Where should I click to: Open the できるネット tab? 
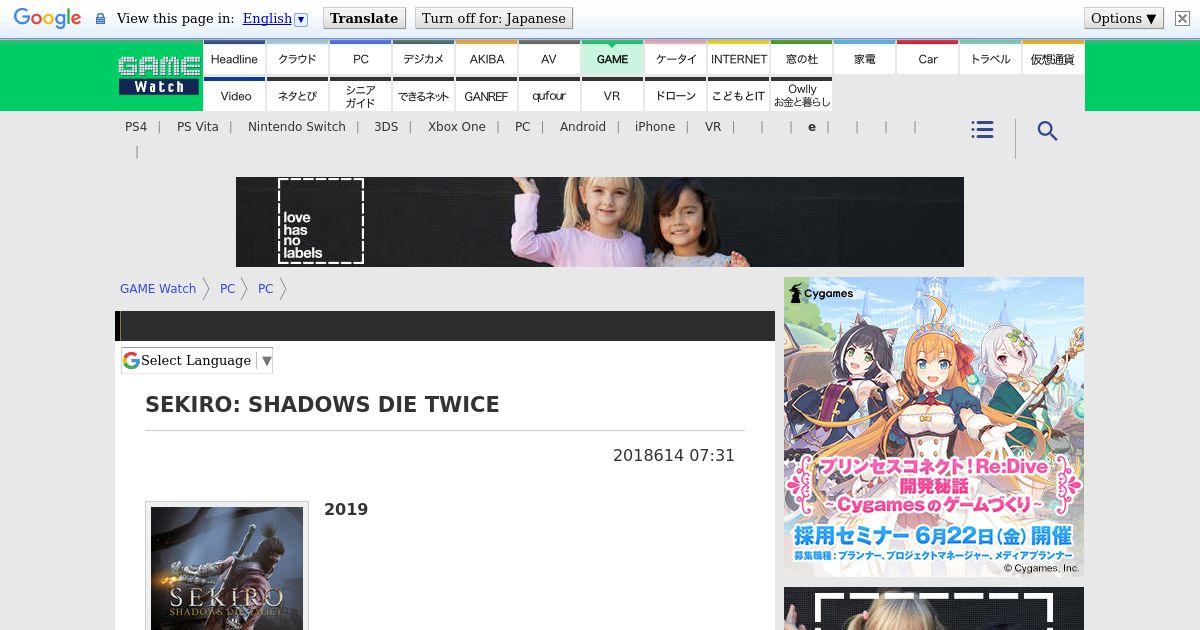[x=423, y=94]
